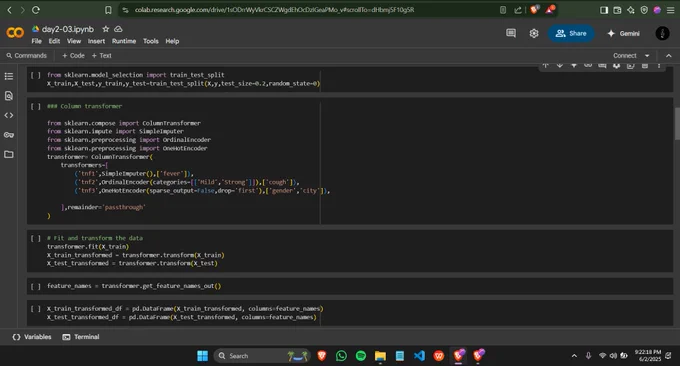680x366 pixels.
Task: Collapse the header with the chevron up
Action: (668, 56)
